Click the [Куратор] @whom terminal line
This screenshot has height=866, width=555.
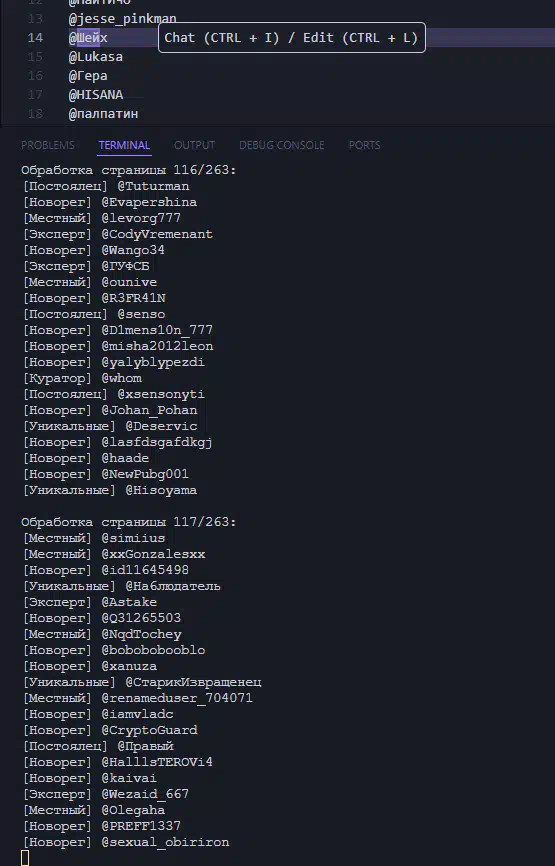coord(82,378)
